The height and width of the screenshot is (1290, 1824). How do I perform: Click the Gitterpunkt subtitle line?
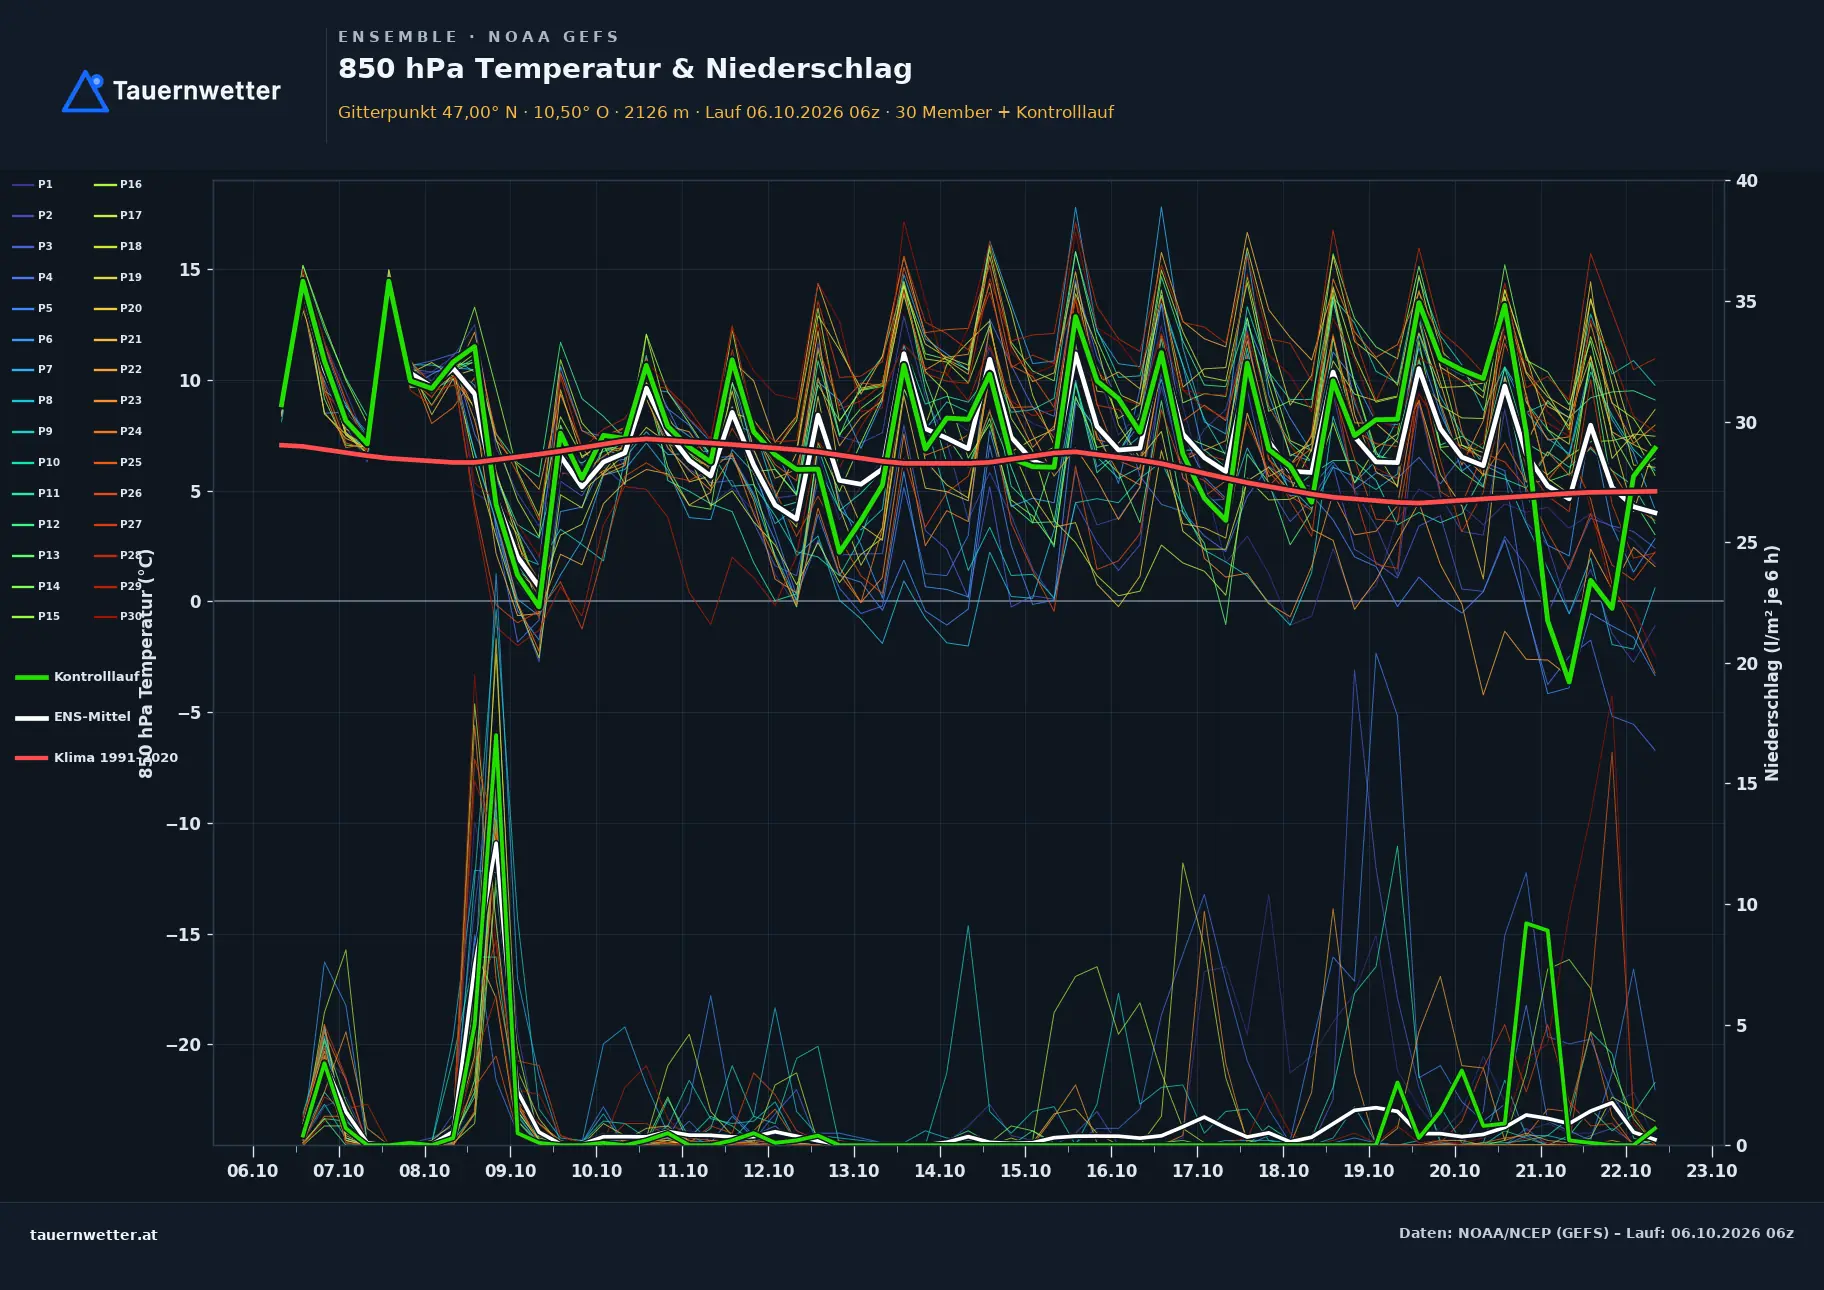726,112
